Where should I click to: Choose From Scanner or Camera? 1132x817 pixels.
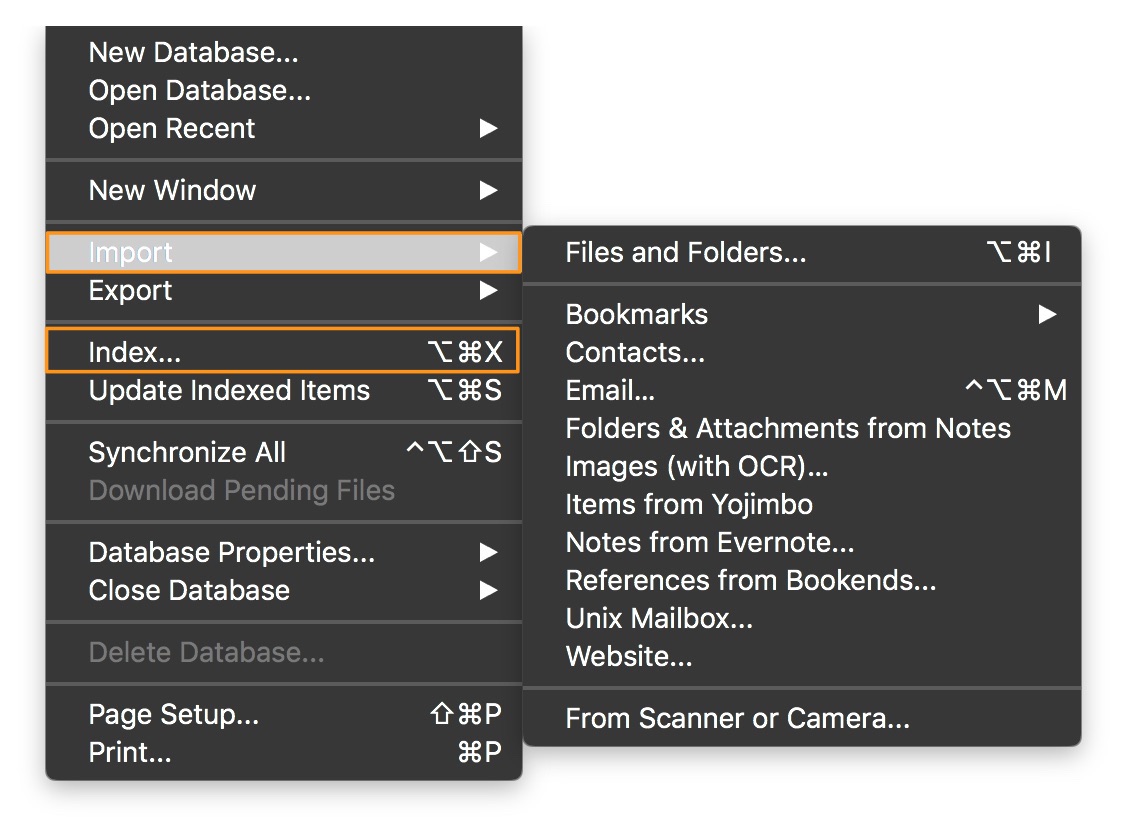[x=737, y=719]
